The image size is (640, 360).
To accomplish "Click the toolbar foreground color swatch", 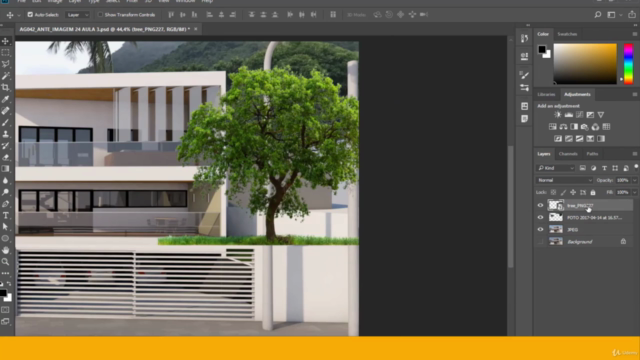I will [x=3, y=293].
